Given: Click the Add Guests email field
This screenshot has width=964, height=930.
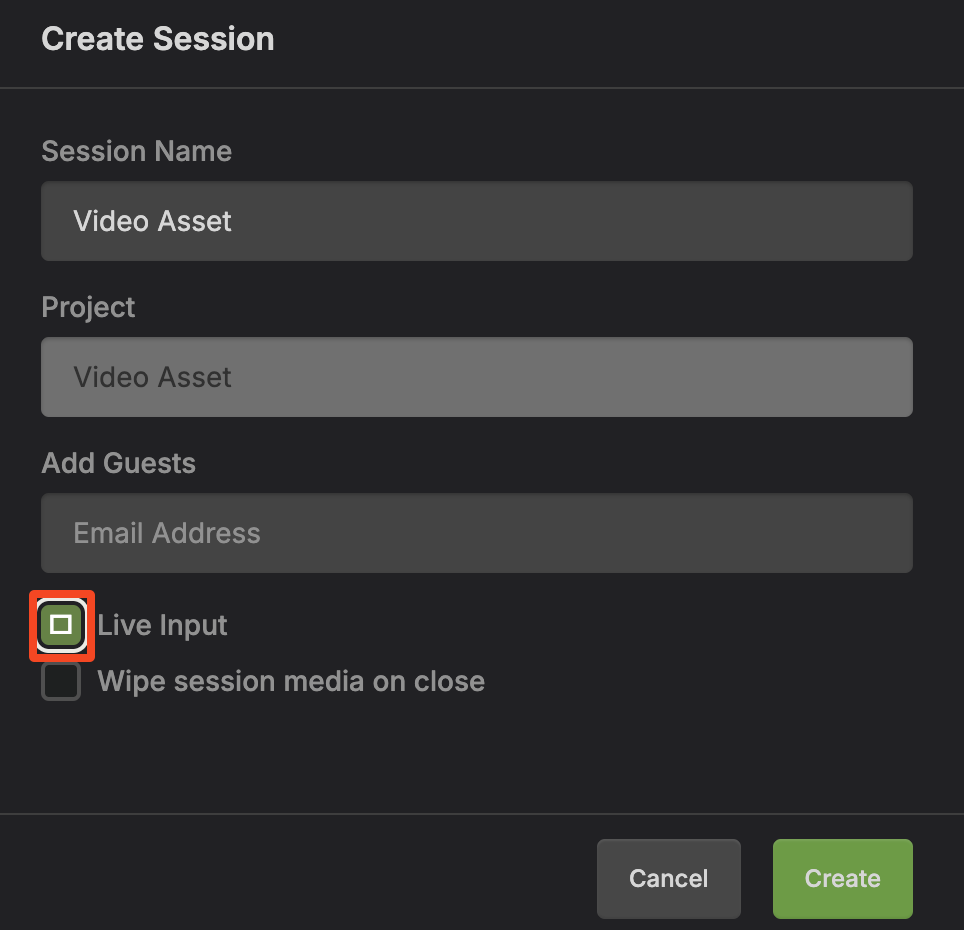Looking at the screenshot, I should tap(476, 533).
